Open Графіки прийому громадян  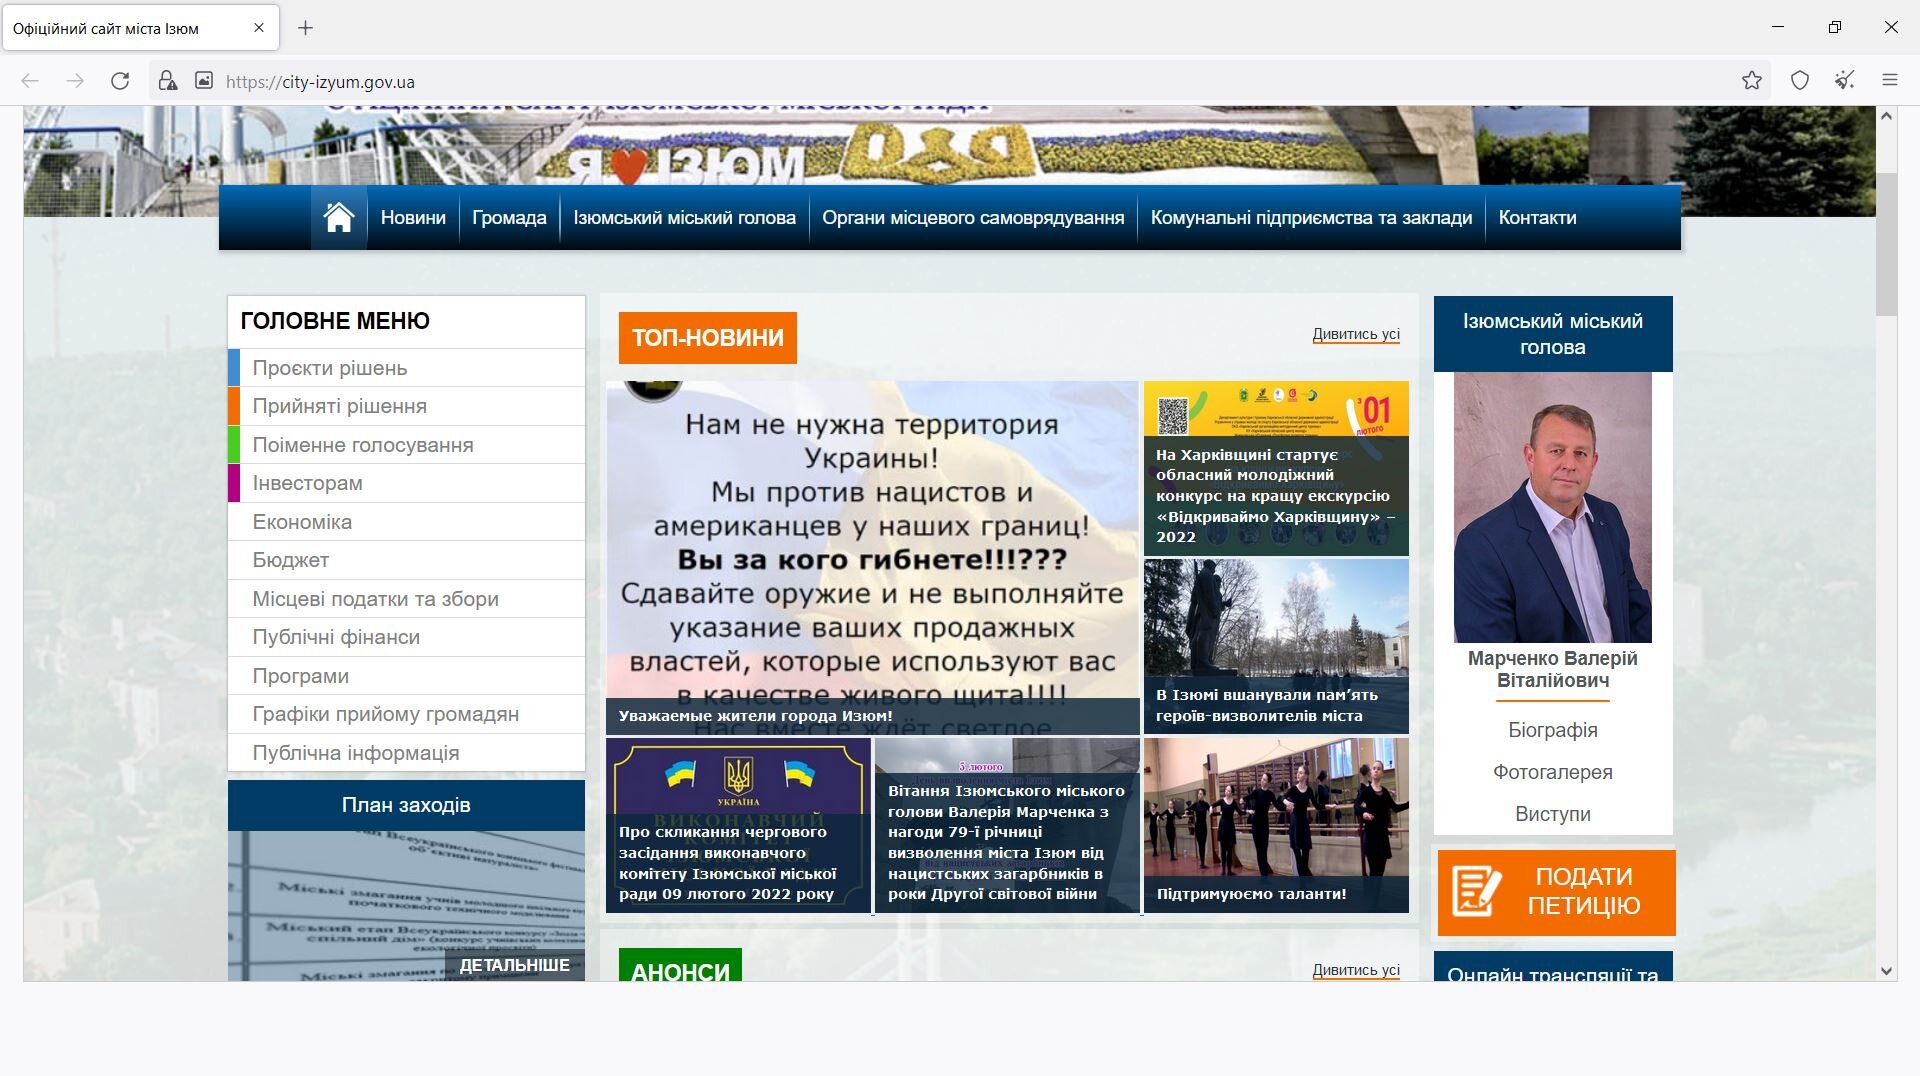pos(406,714)
